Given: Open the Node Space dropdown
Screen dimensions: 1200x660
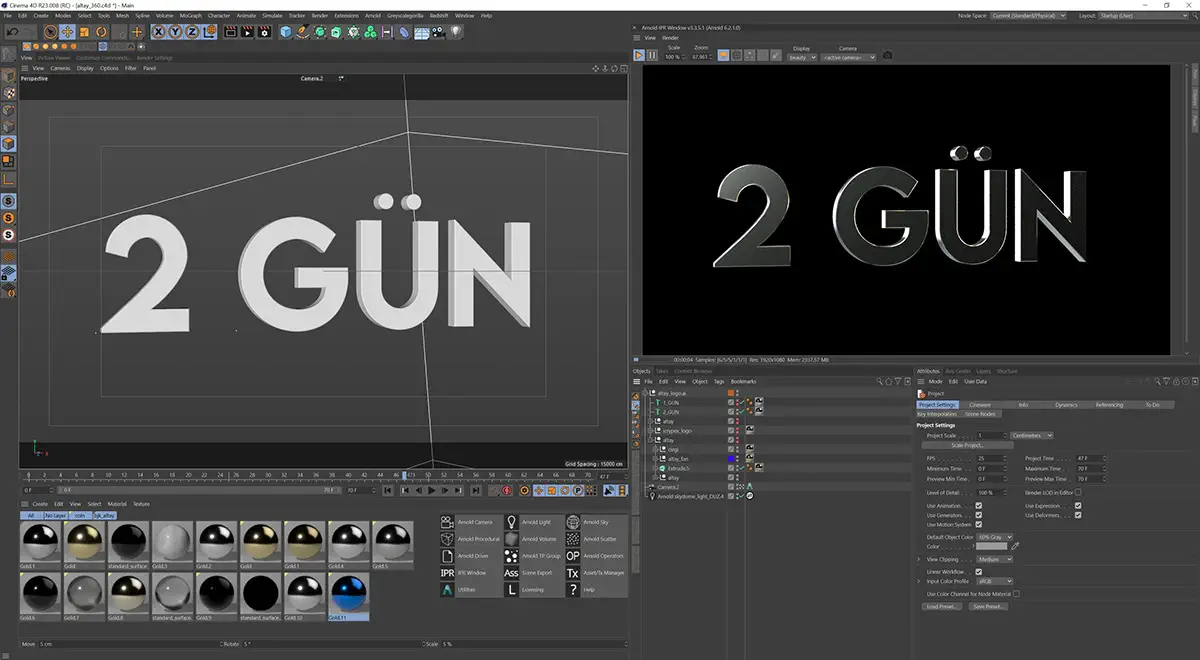Looking at the screenshot, I should [1029, 16].
